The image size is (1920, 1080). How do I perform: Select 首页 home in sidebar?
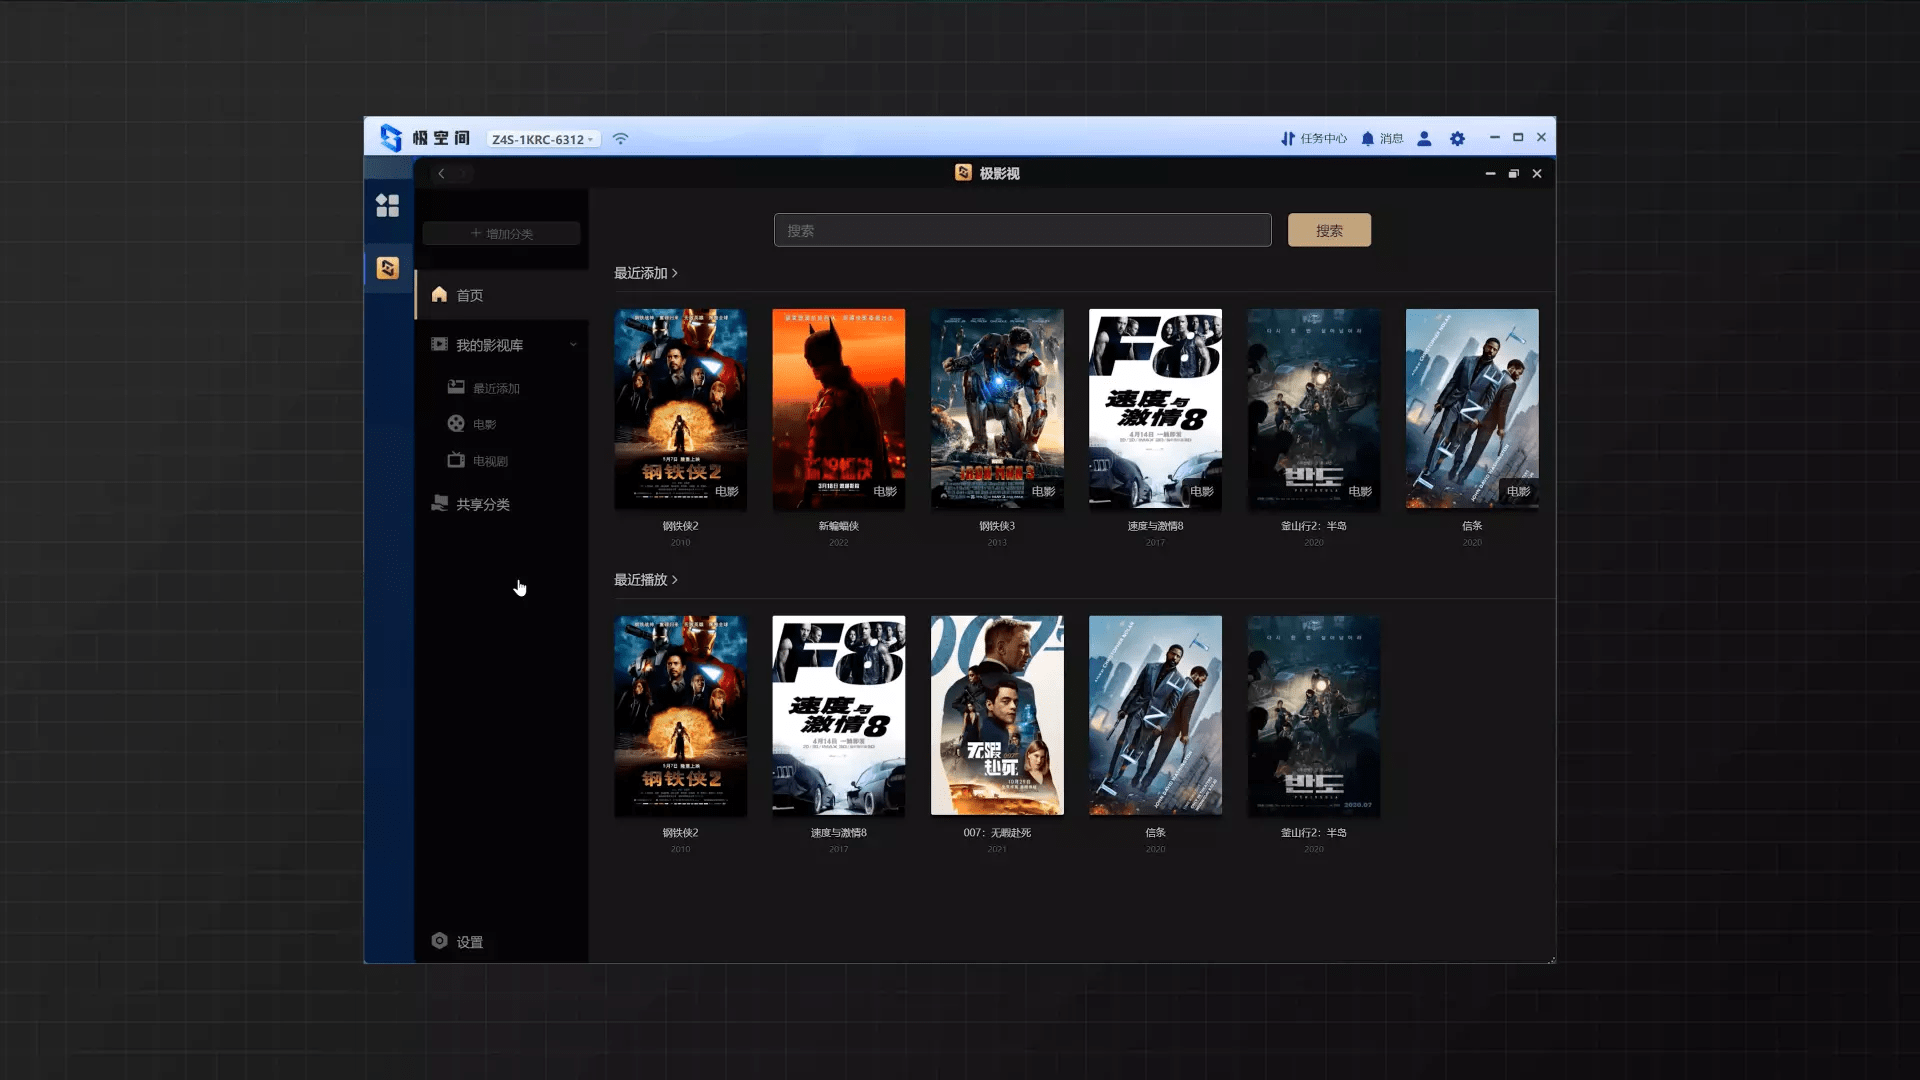coord(501,295)
